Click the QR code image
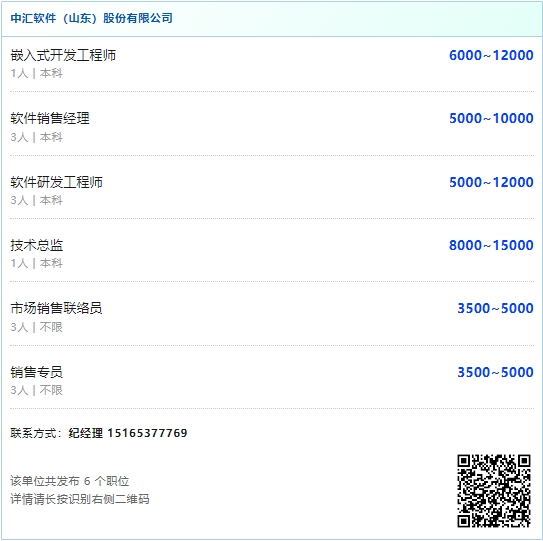This screenshot has width=543, height=541. (x=494, y=491)
